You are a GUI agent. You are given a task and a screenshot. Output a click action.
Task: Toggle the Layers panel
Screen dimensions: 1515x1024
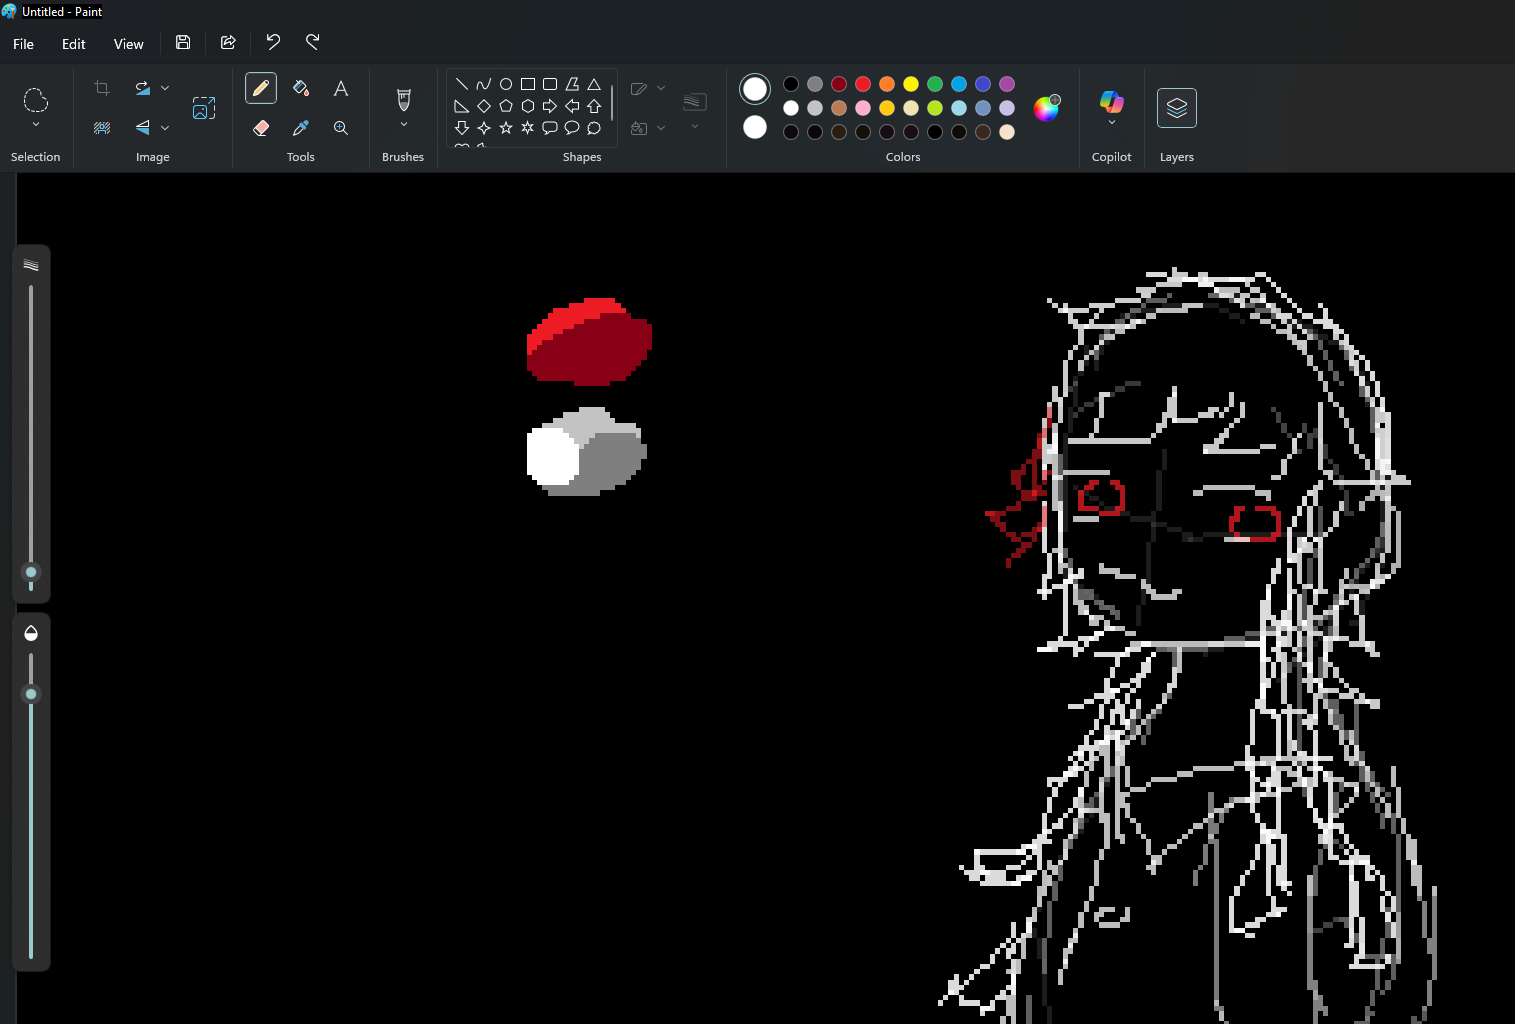tap(1177, 108)
